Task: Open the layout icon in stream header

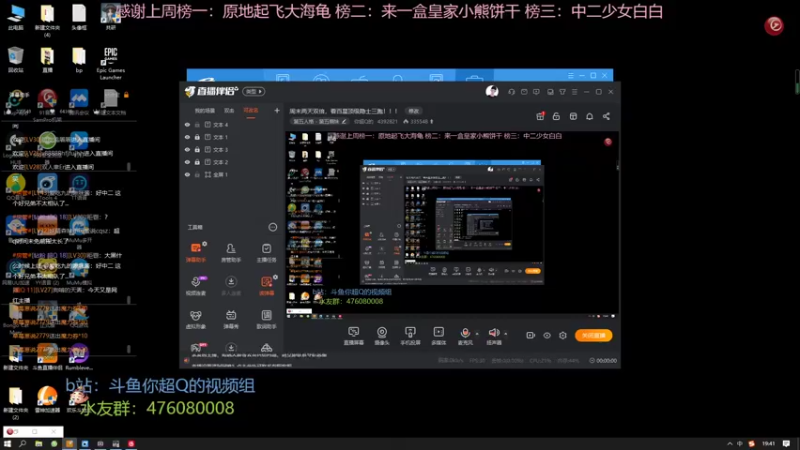Action: [573, 116]
